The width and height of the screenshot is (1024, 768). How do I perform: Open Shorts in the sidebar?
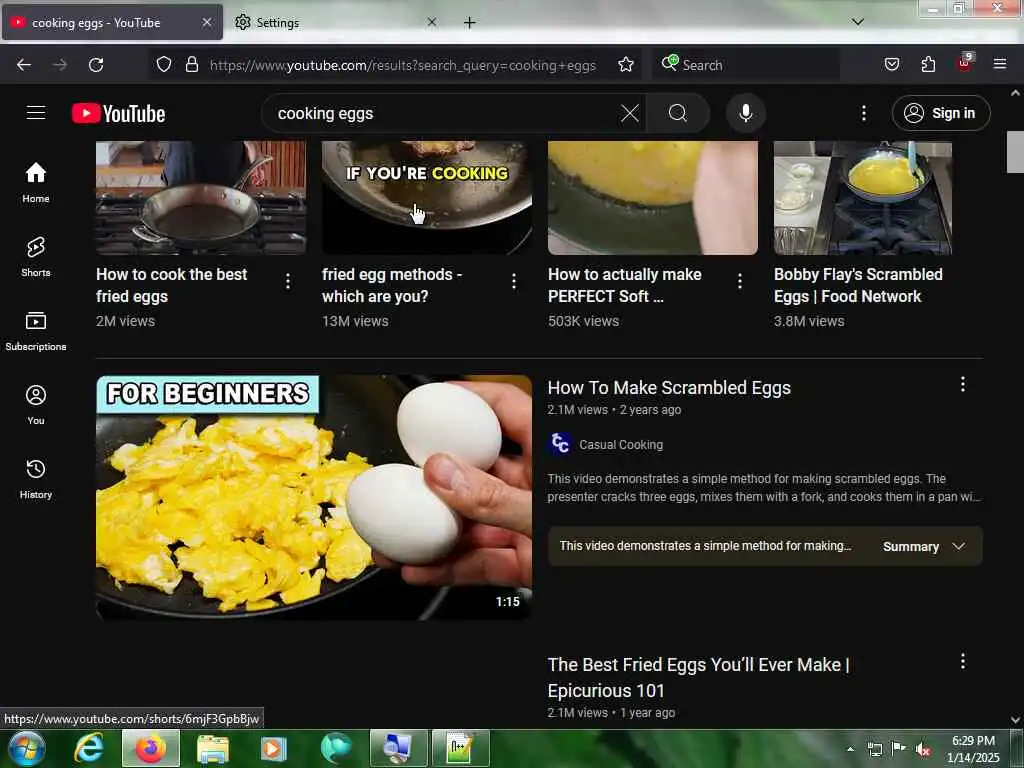(x=36, y=257)
